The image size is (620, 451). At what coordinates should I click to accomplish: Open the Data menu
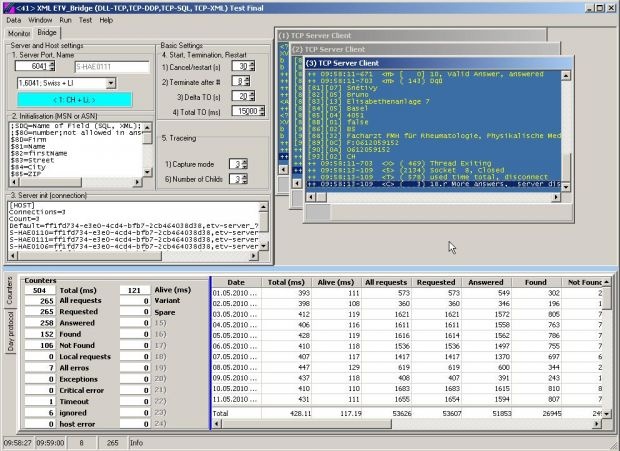[14, 20]
